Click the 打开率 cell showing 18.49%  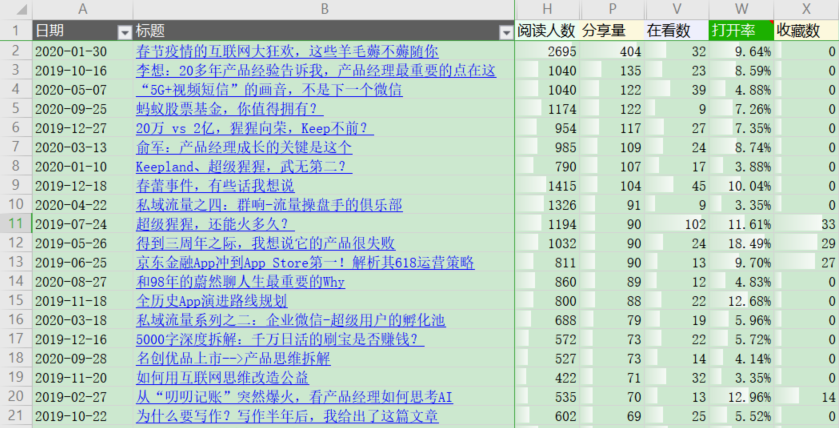741,243
